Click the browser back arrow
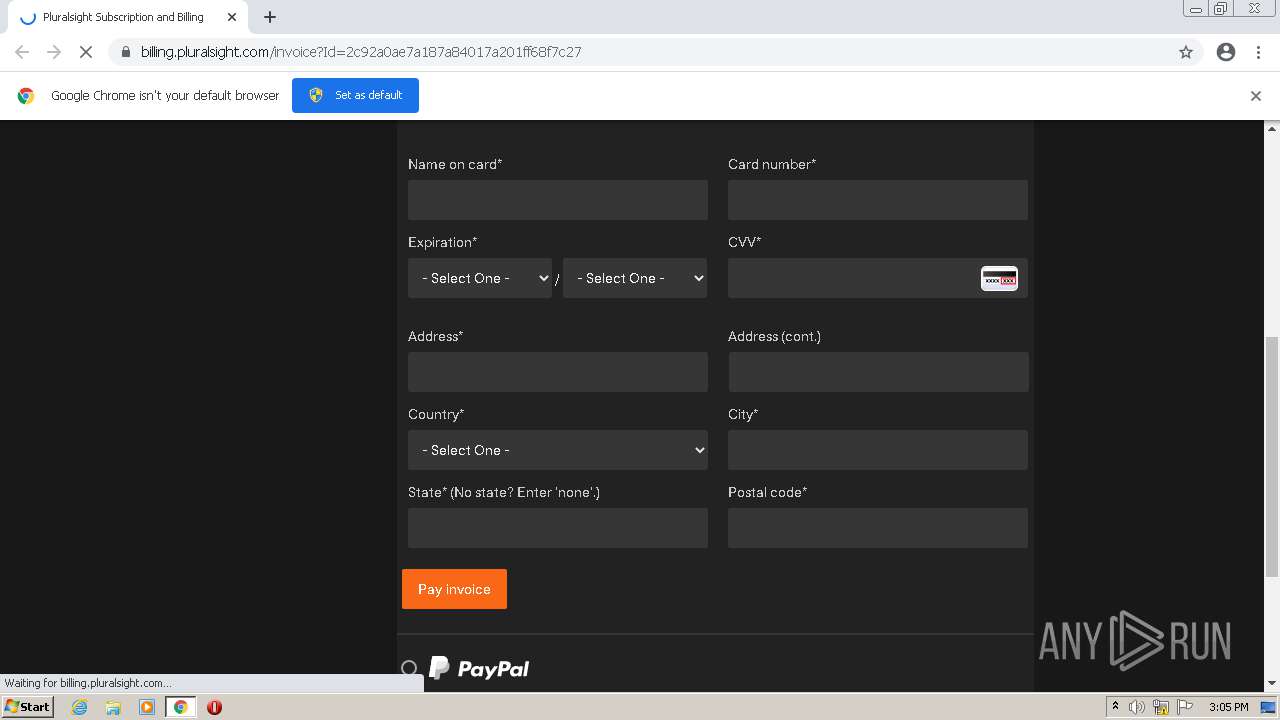The image size is (1280, 720). point(22,52)
